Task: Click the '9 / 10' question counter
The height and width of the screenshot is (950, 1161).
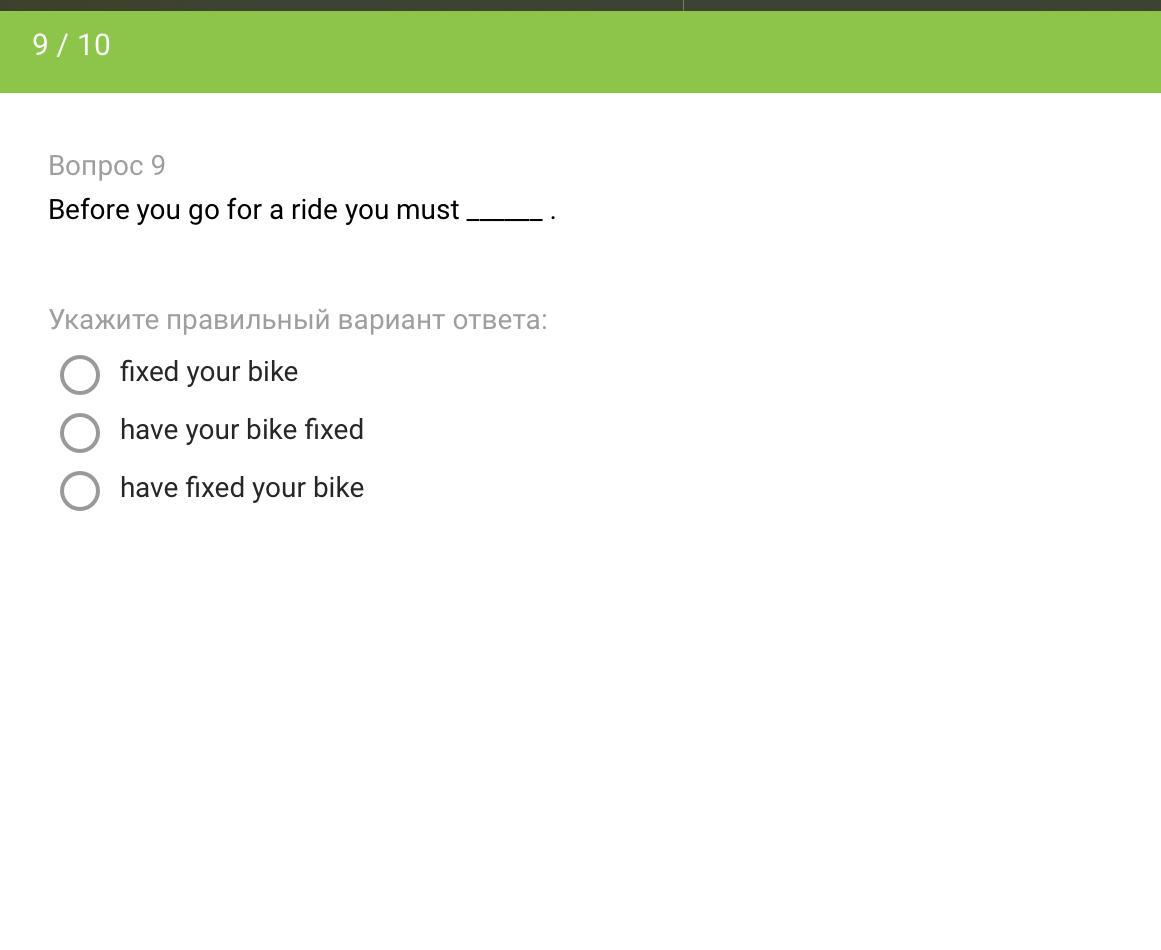Action: 71,45
